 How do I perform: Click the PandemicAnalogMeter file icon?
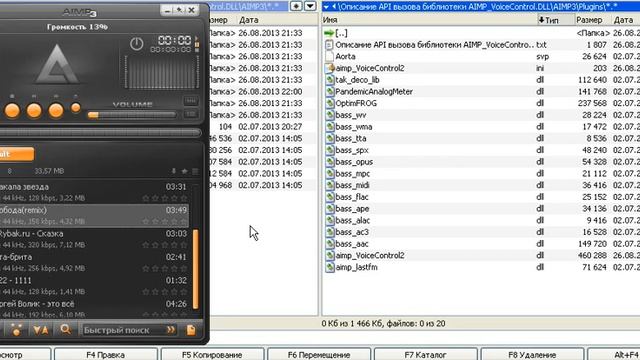coord(330,92)
